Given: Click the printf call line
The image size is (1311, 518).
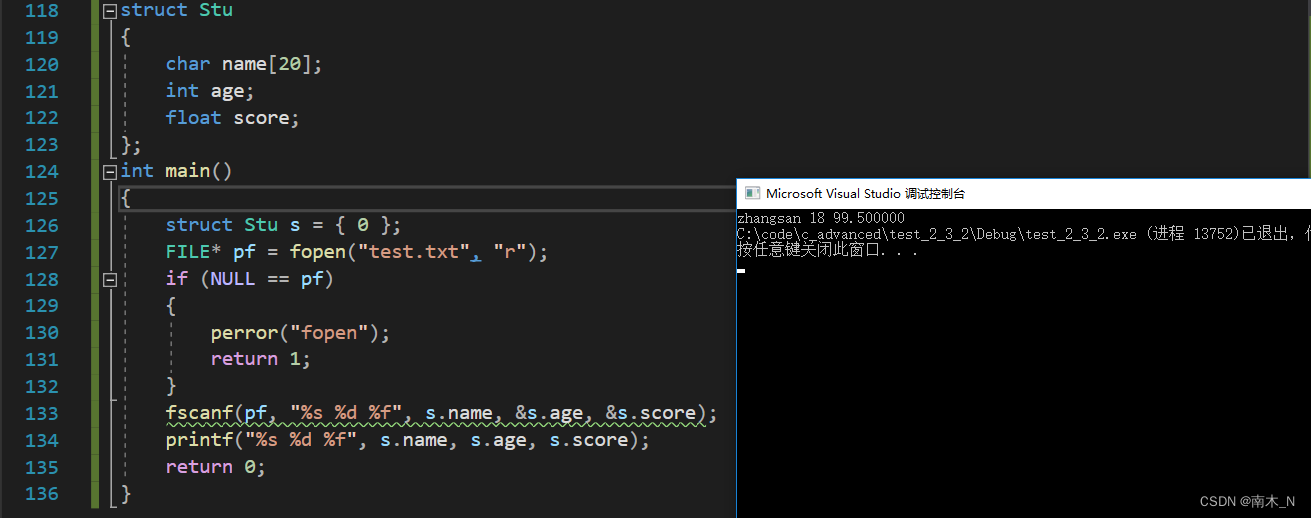Looking at the screenshot, I should pos(408,440).
